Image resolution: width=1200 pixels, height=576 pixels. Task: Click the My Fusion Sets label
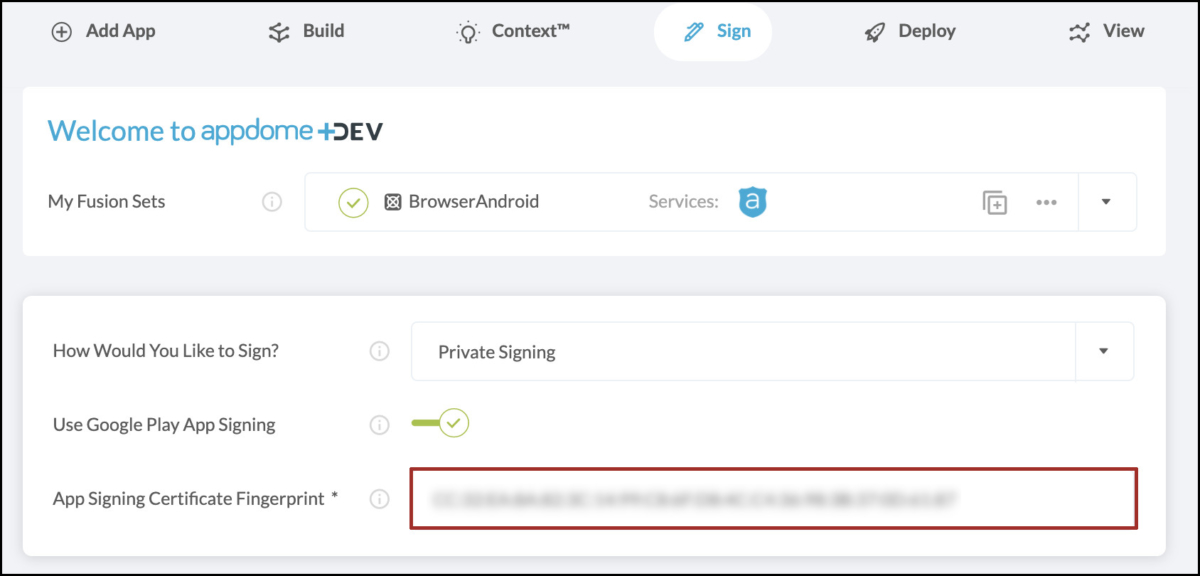point(106,201)
